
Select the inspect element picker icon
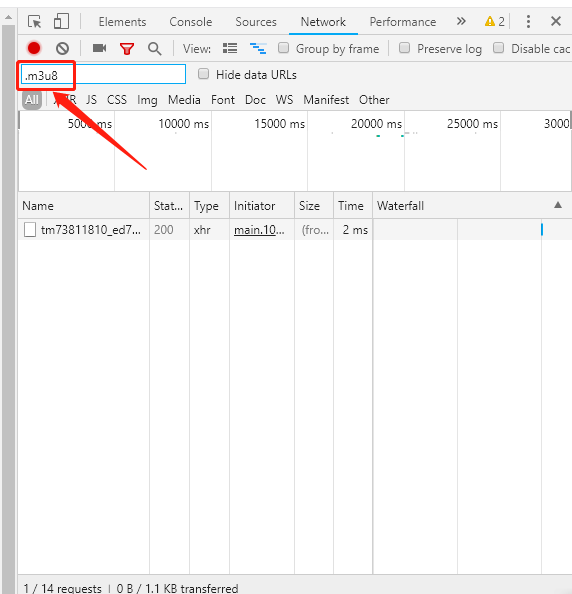click(35, 22)
